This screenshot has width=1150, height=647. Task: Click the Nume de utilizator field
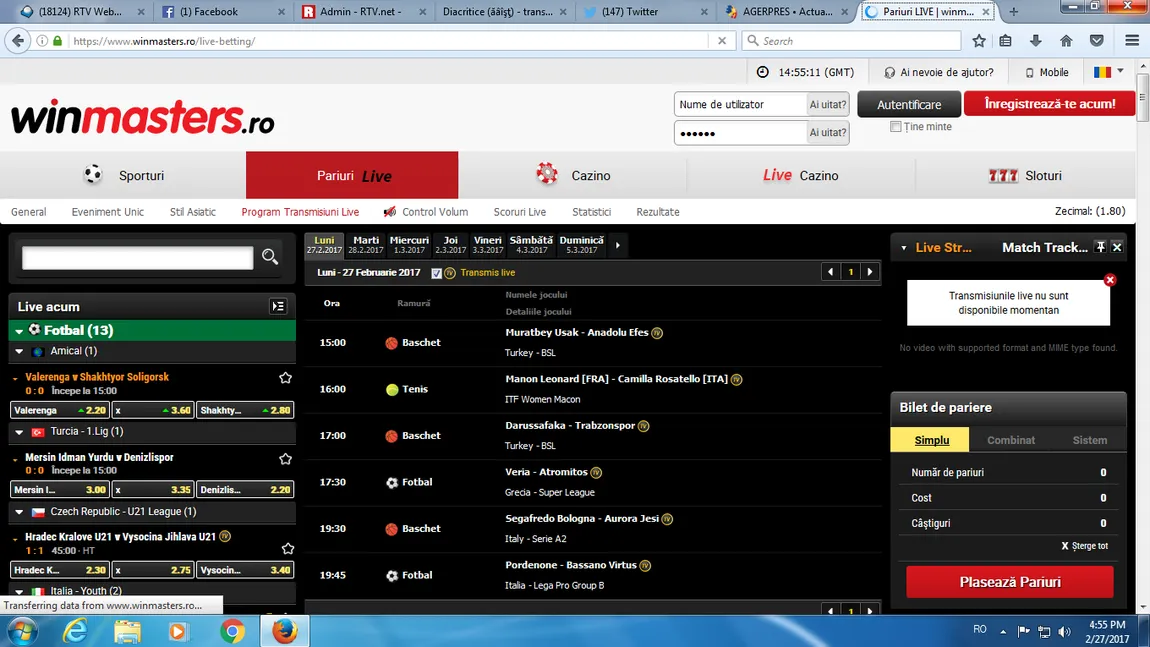(x=740, y=105)
